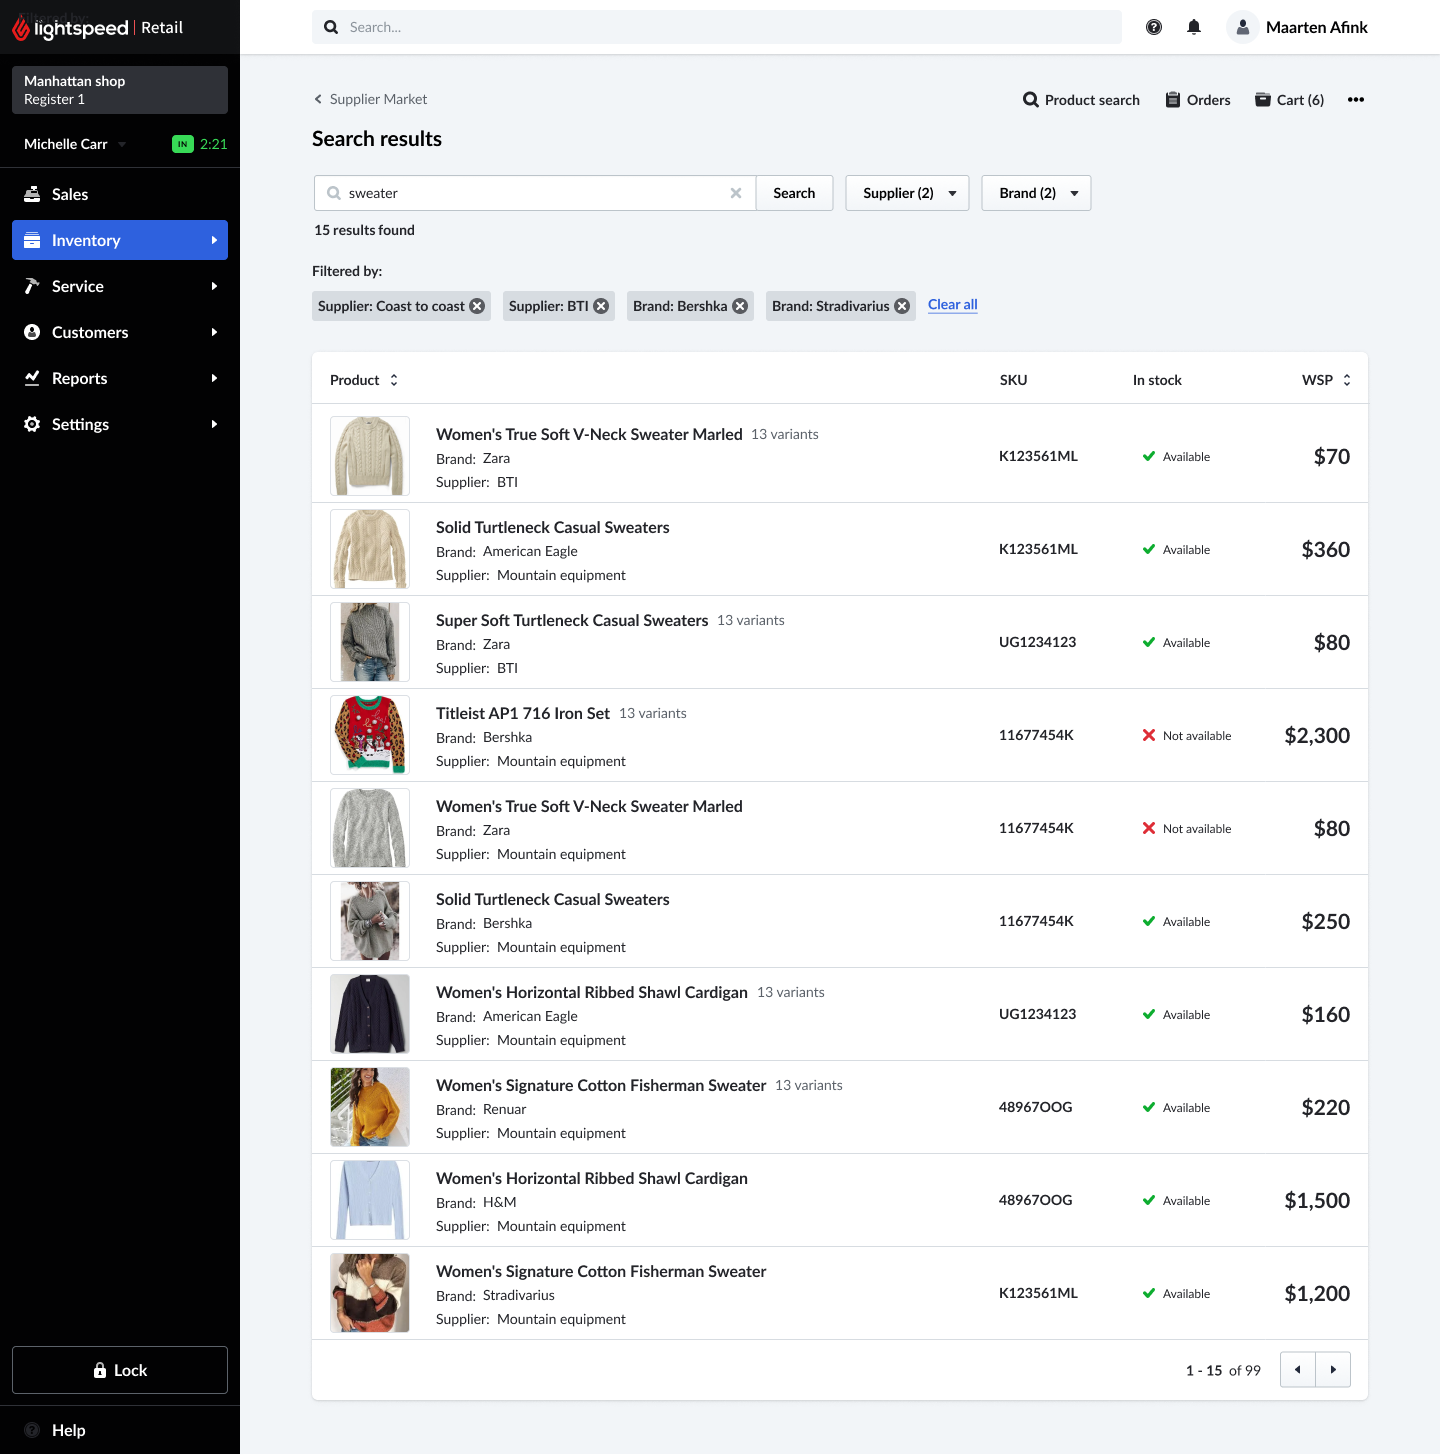Select Sales in the sidebar menu
This screenshot has width=1440, height=1454.
(x=120, y=194)
